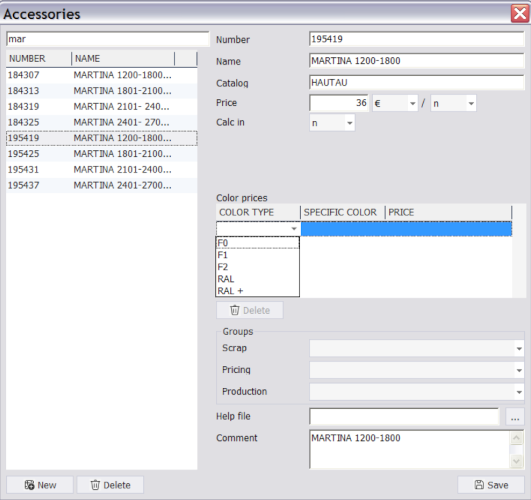531x500 pixels.
Task: Open the Production group dropdown
Action: pyautogui.click(x=417, y=392)
